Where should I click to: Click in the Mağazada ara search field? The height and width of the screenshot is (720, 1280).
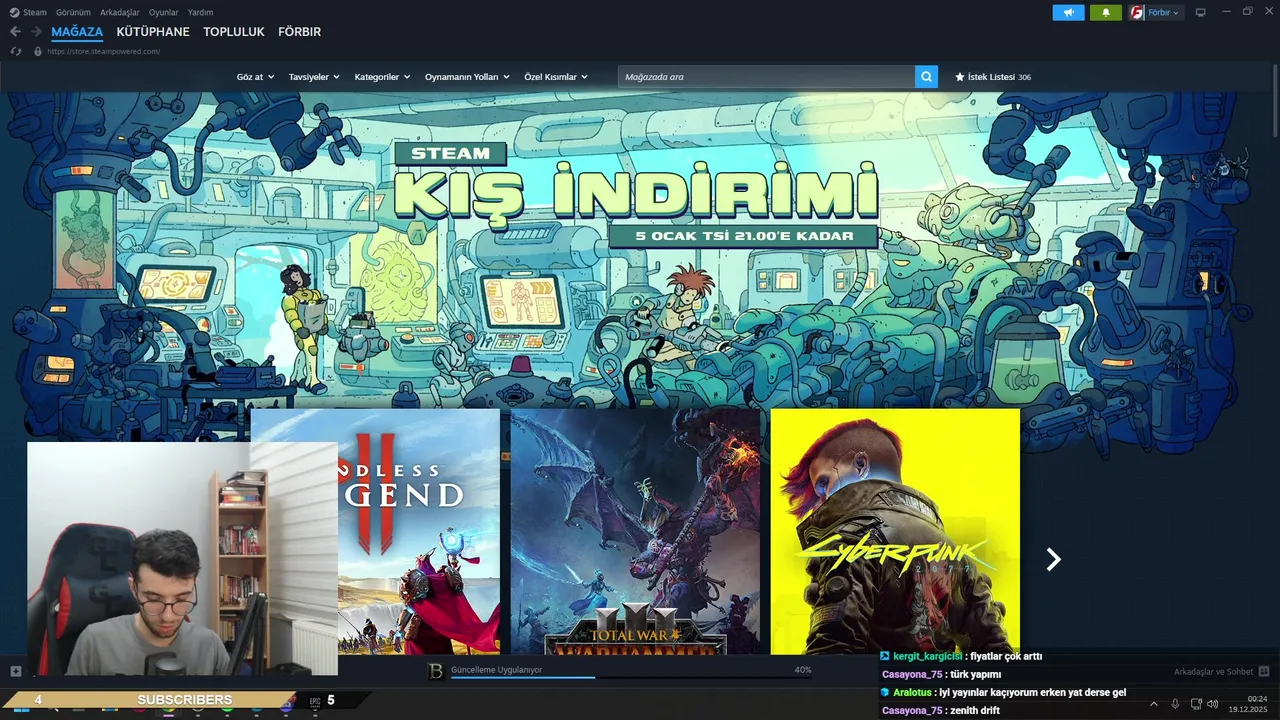766,77
